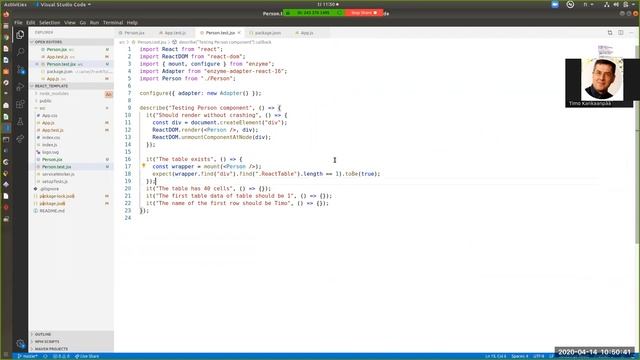
Task: Open the Run menu
Action: (x=94, y=22)
